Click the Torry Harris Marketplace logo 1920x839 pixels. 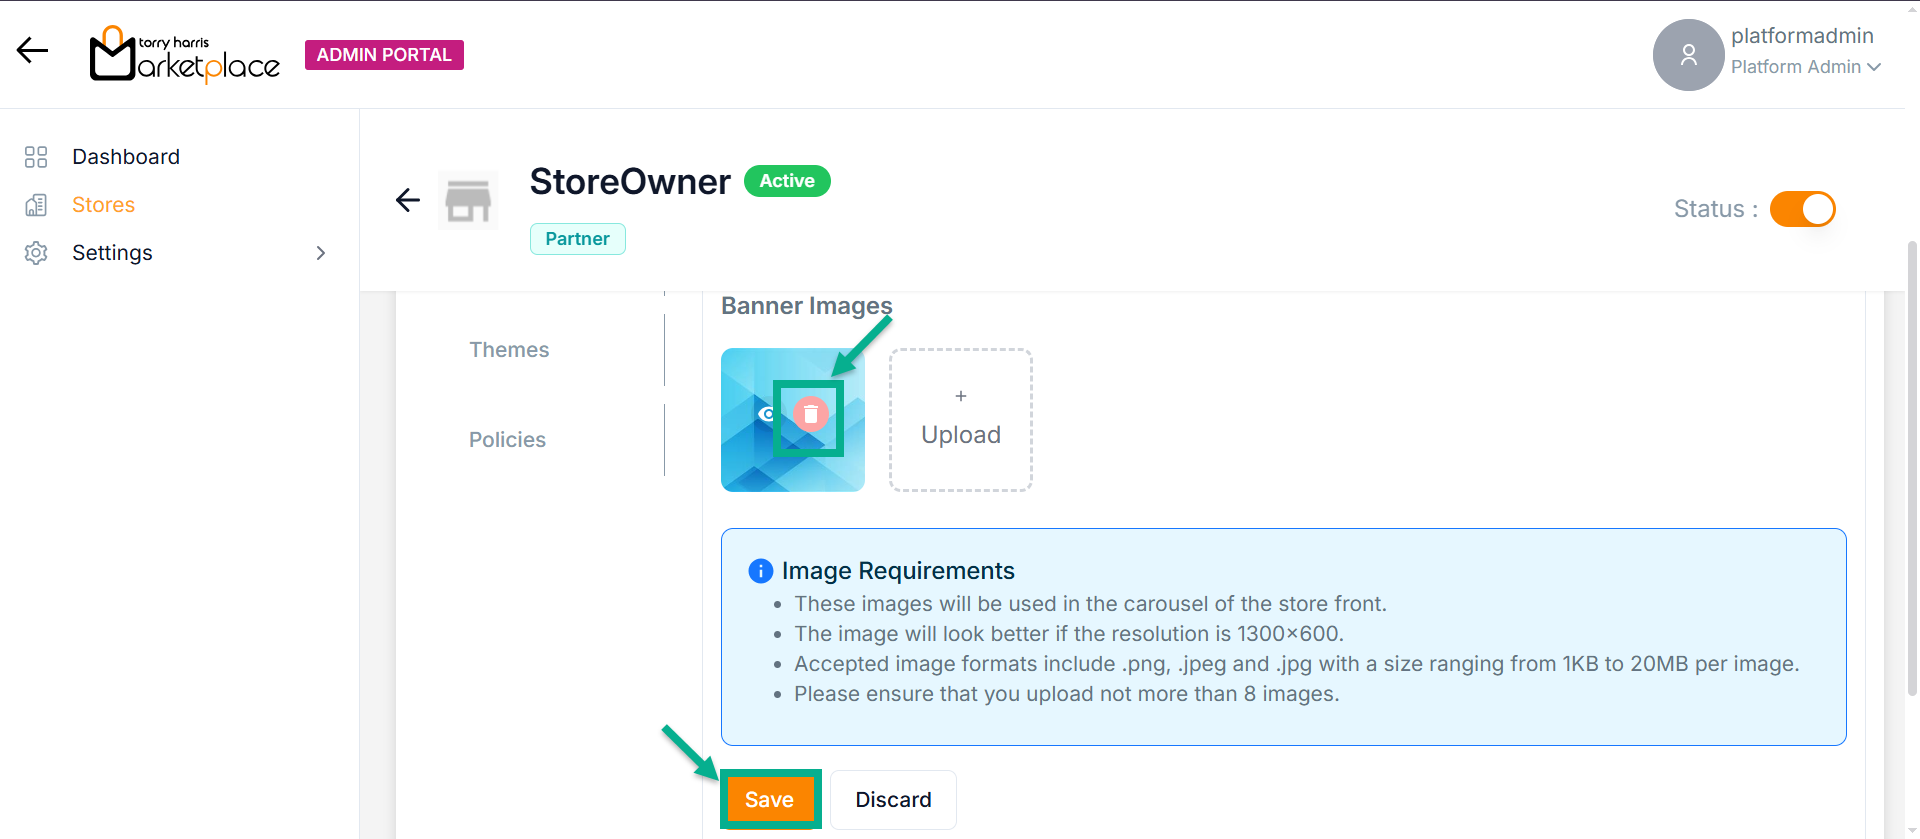185,54
